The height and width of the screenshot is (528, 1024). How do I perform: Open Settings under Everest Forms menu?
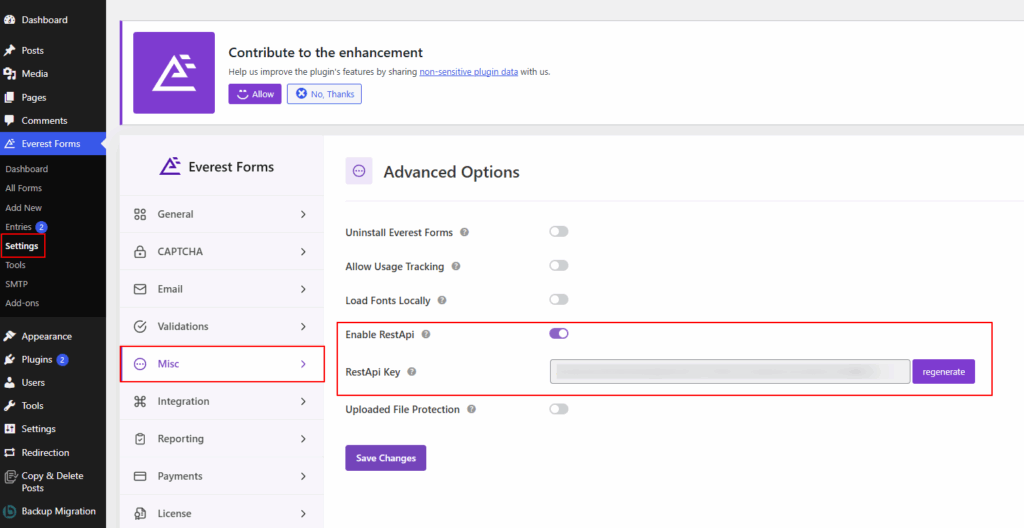click(21, 246)
